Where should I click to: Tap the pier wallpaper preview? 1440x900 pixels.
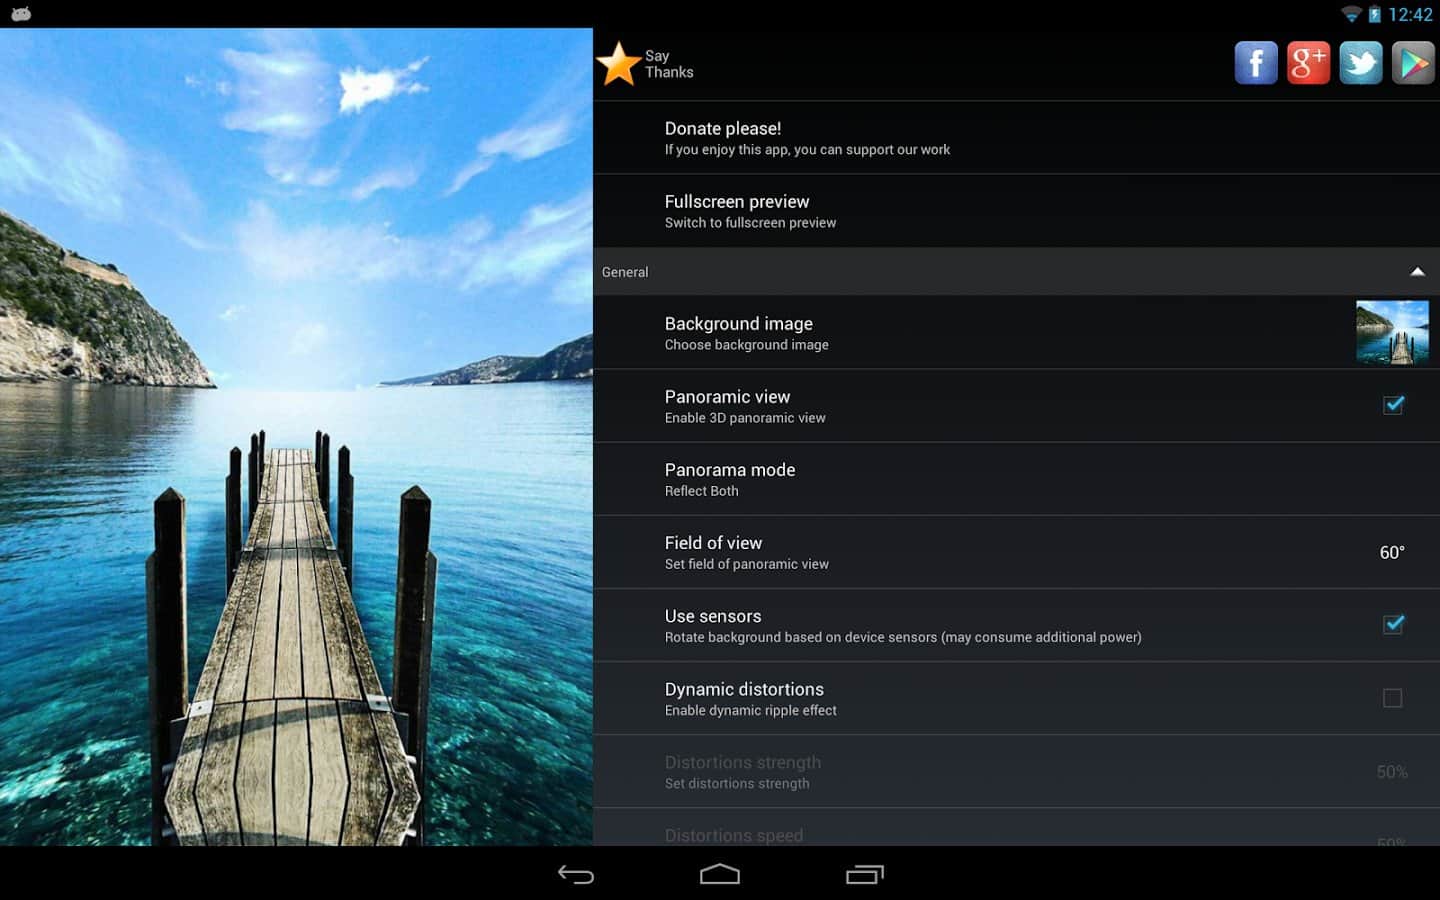pyautogui.click(x=296, y=436)
